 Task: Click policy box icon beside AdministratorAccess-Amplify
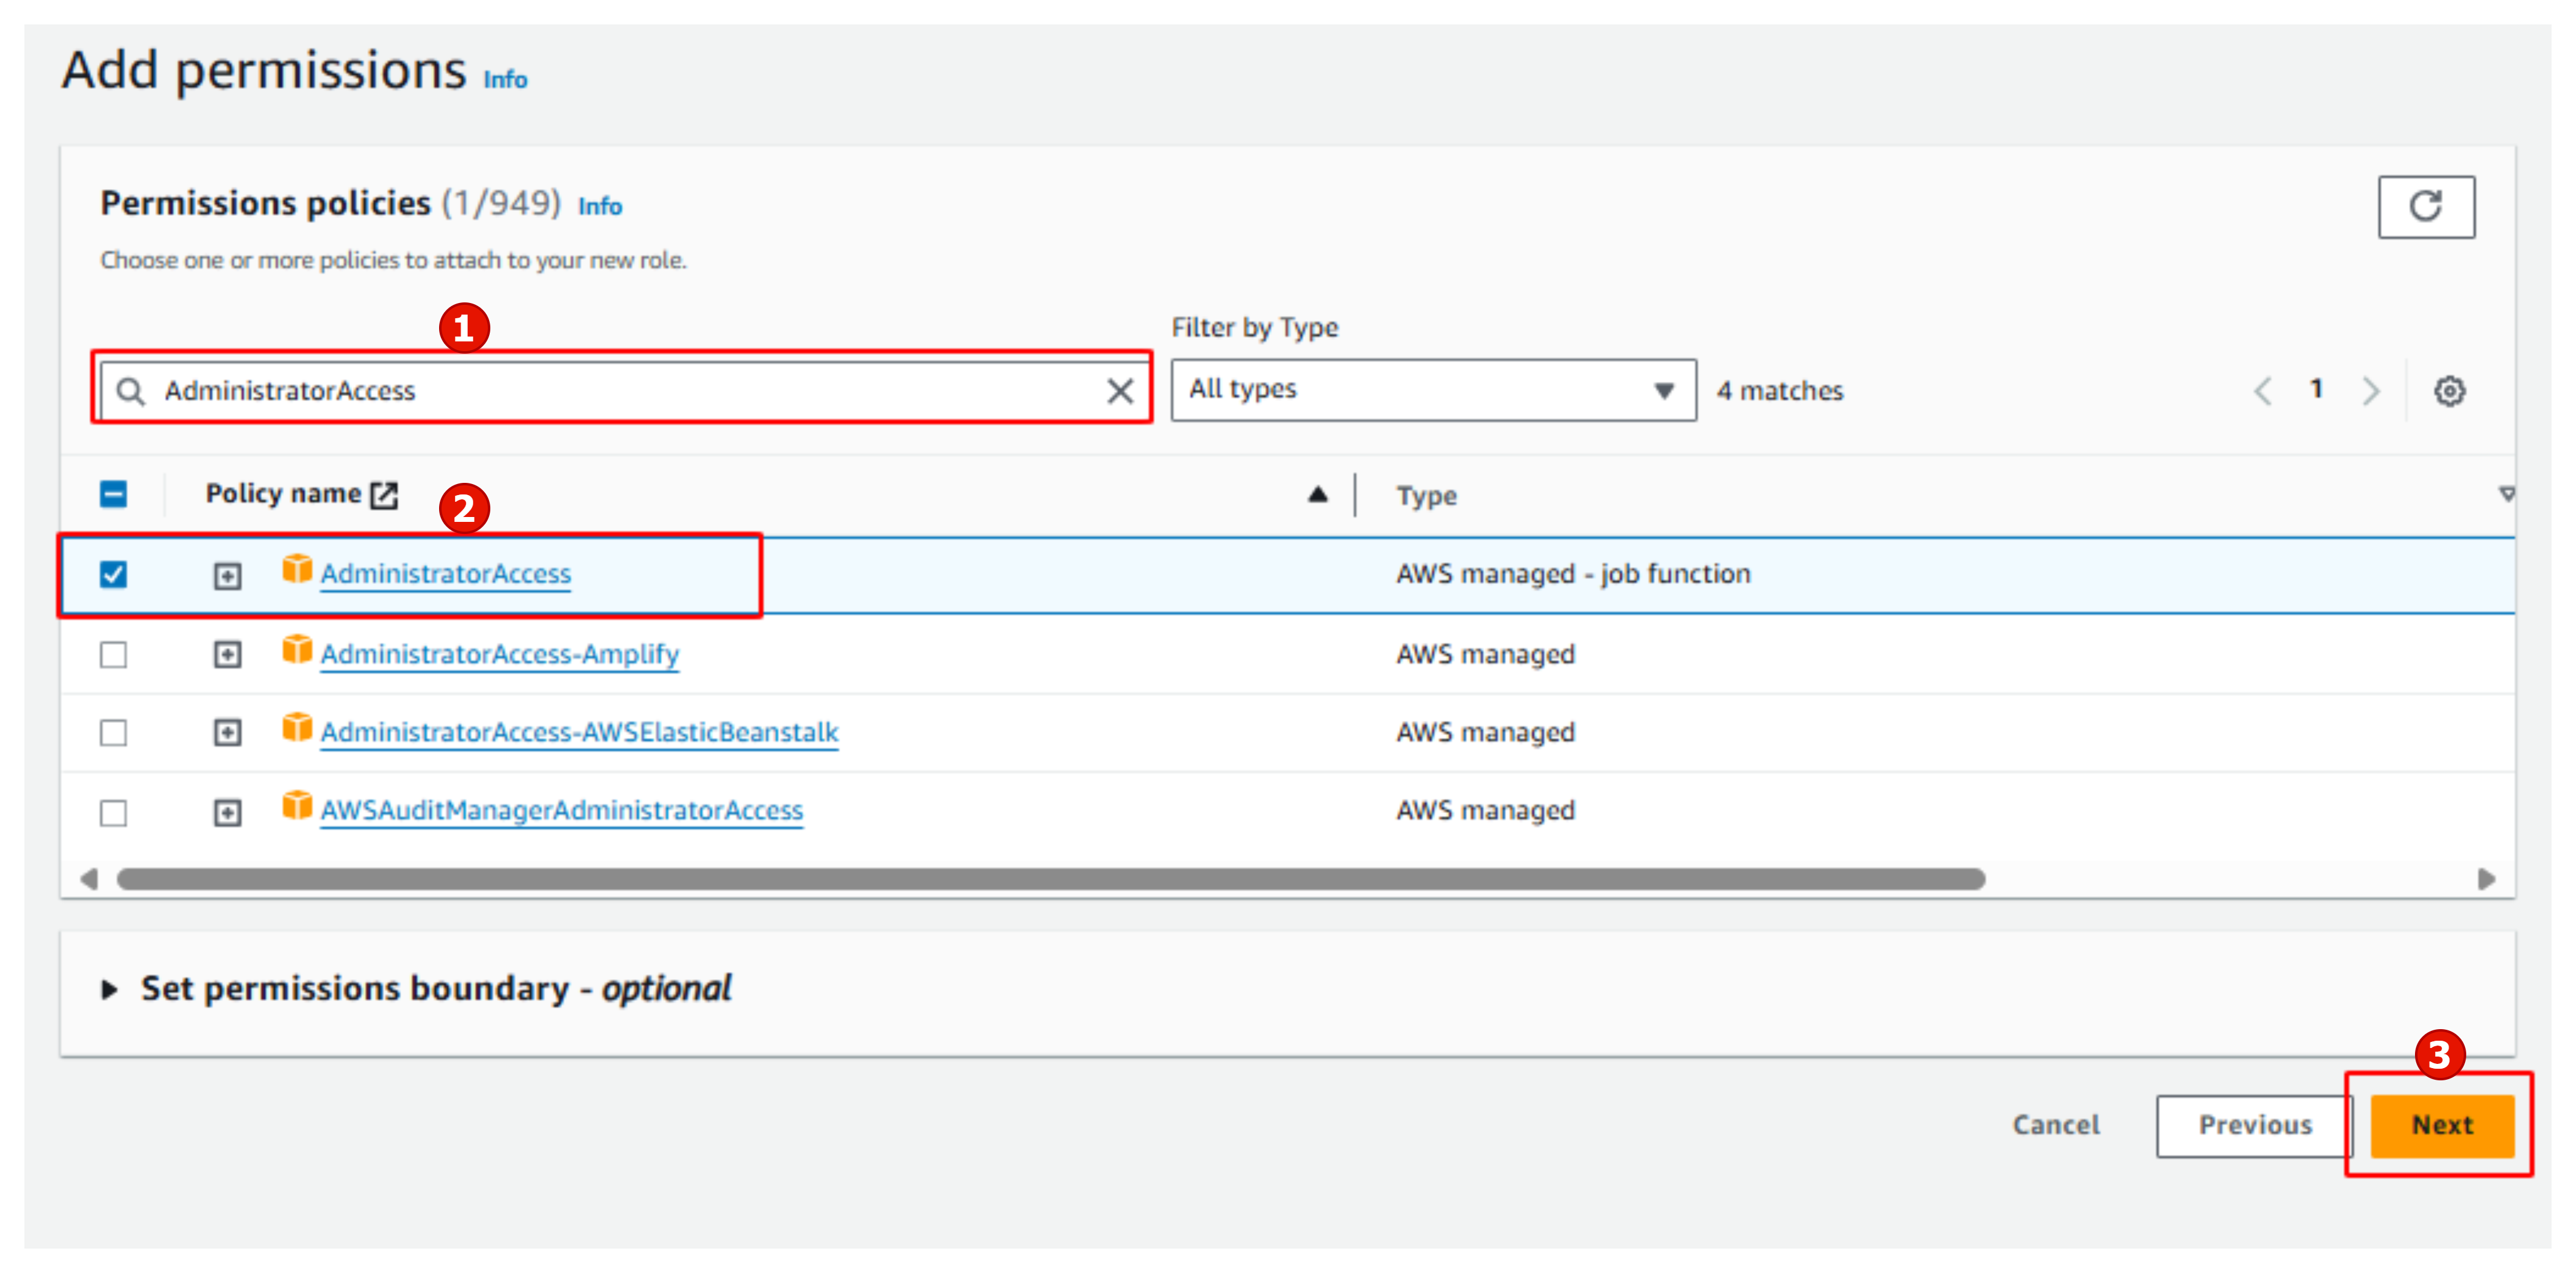click(x=296, y=650)
